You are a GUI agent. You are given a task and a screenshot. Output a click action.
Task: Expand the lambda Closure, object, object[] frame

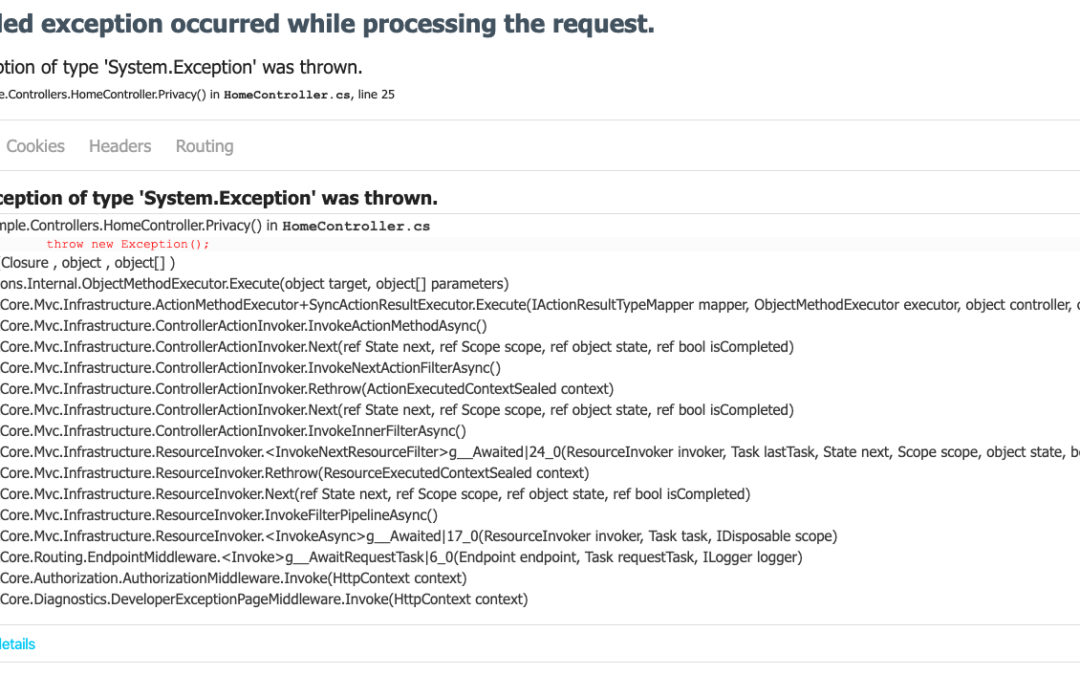click(88, 263)
